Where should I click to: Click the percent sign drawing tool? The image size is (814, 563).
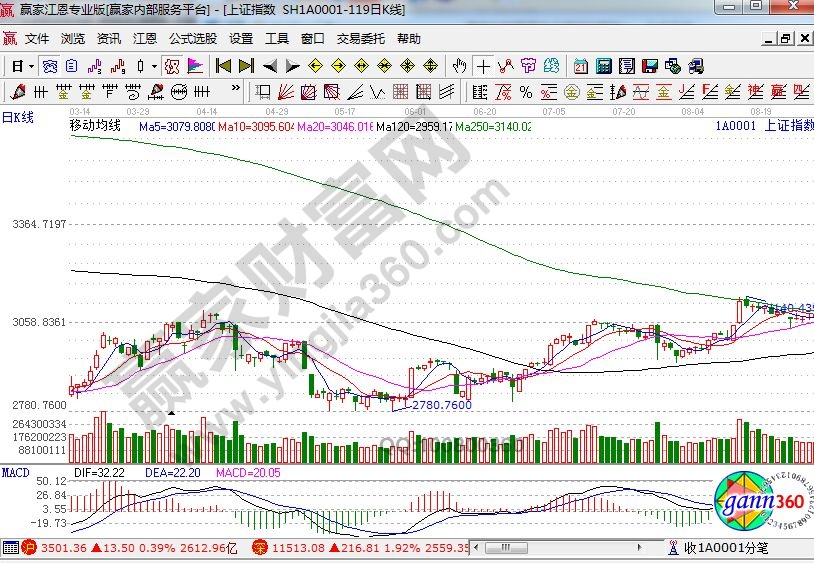coord(525,92)
